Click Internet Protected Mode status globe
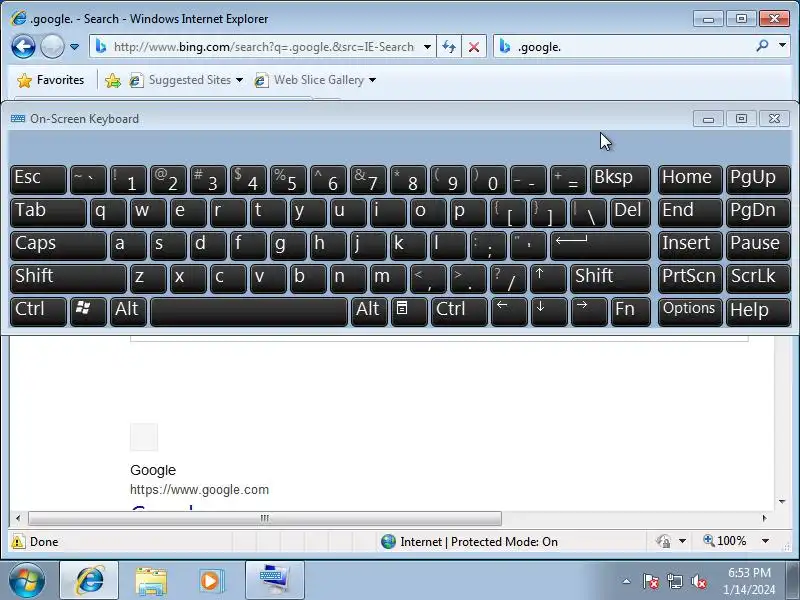 [x=388, y=541]
